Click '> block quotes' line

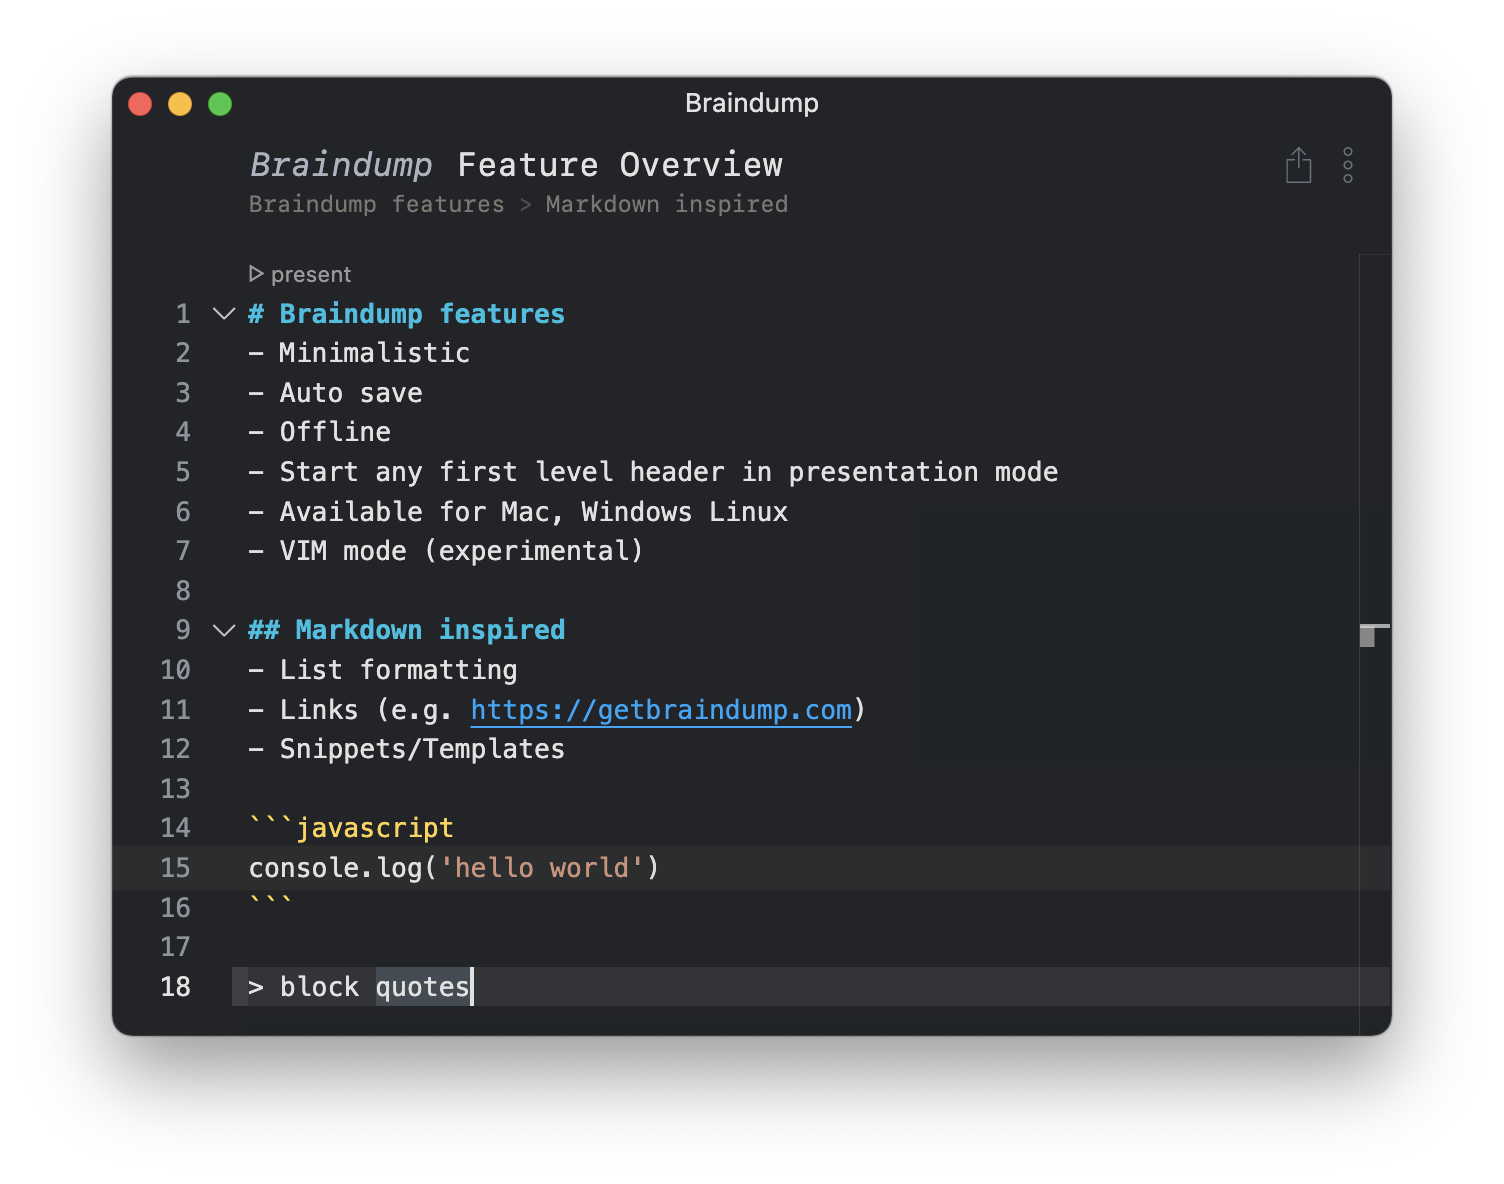tap(359, 987)
